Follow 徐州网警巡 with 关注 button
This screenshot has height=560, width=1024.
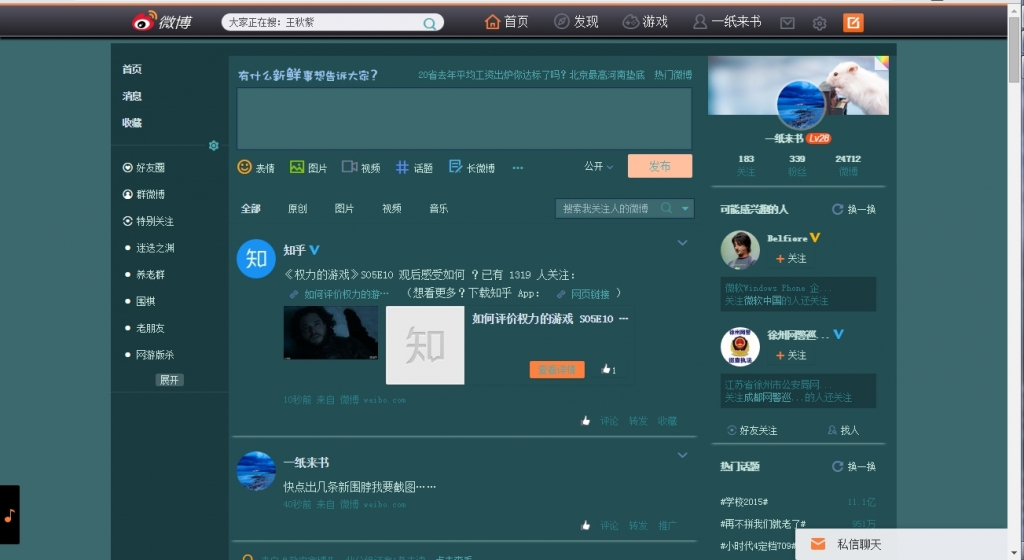click(791, 355)
